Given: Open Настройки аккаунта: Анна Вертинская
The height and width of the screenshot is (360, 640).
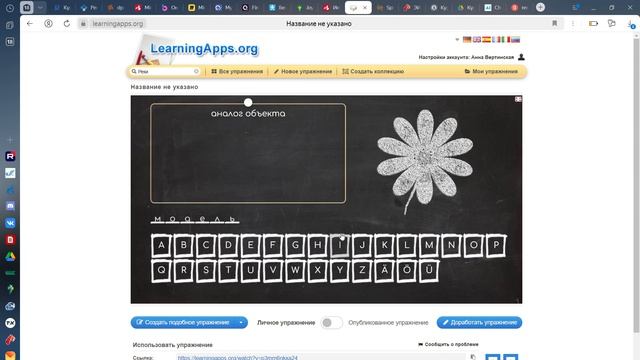Looking at the screenshot, I should point(466,57).
